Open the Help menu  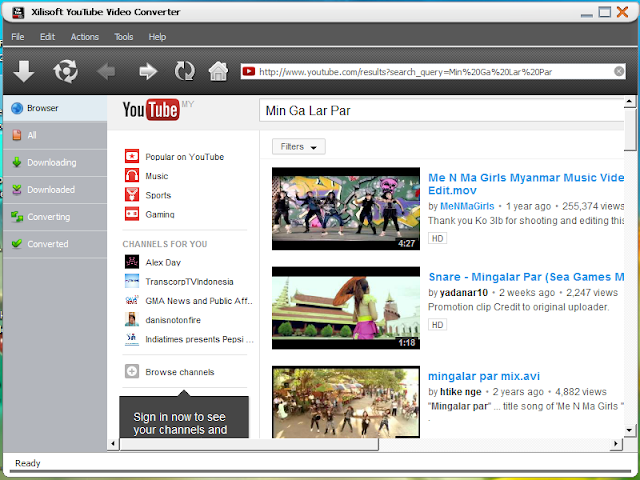(157, 37)
